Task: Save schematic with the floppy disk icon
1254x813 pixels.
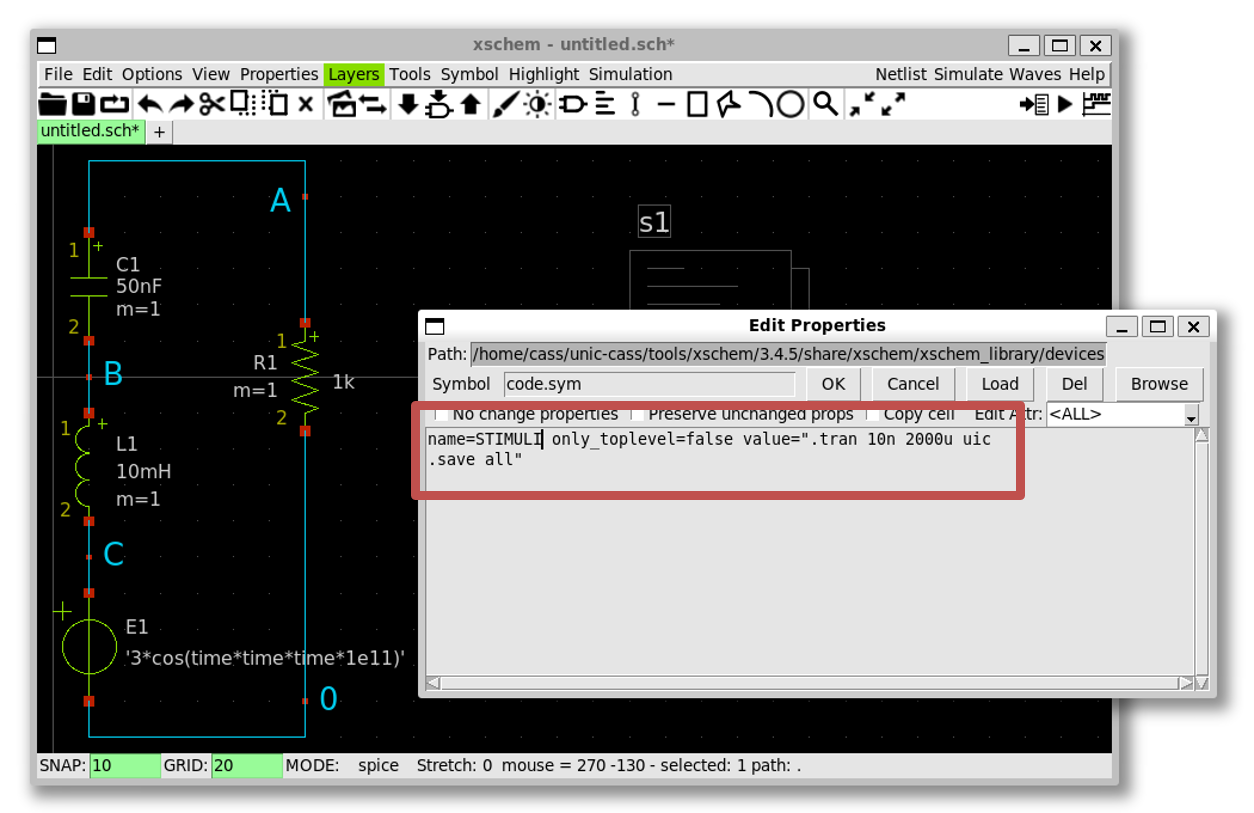Action: point(83,104)
